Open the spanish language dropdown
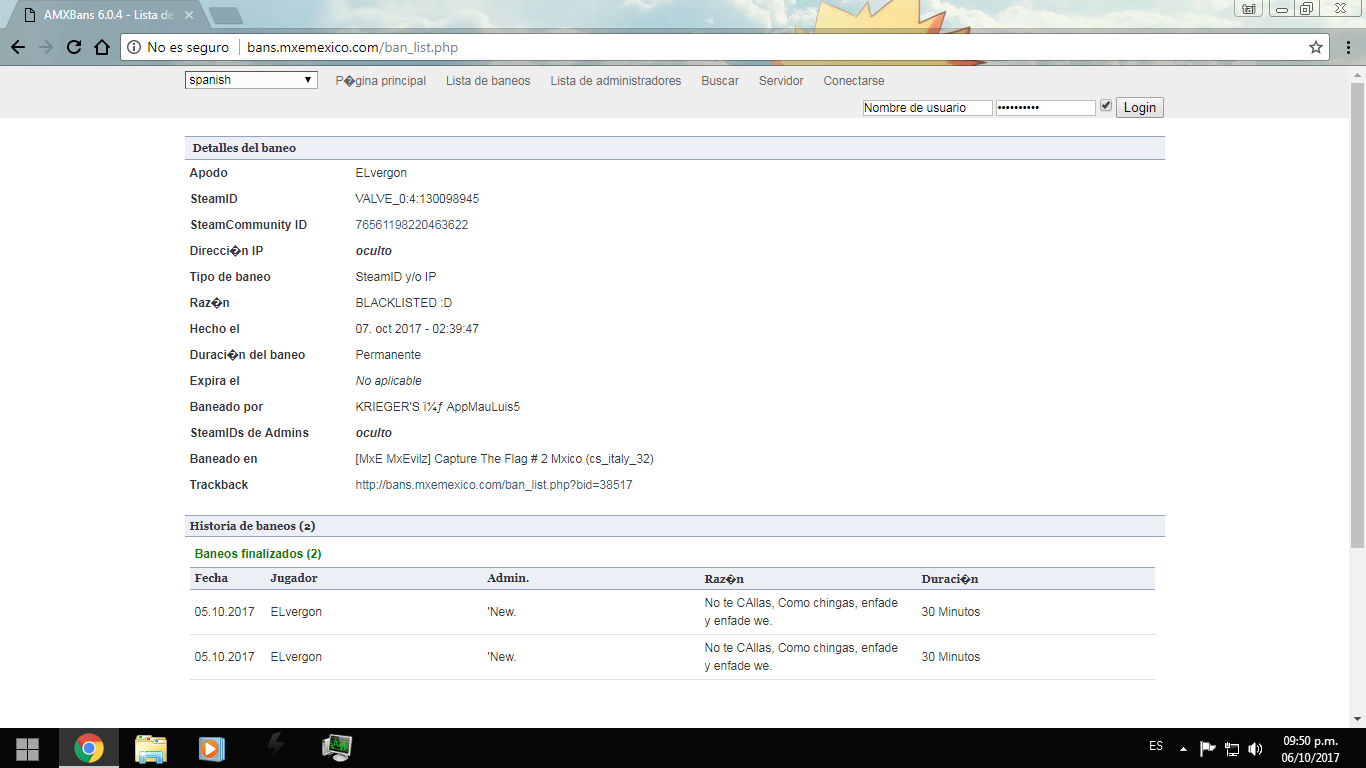The width and height of the screenshot is (1366, 768). pyautogui.click(x=251, y=80)
